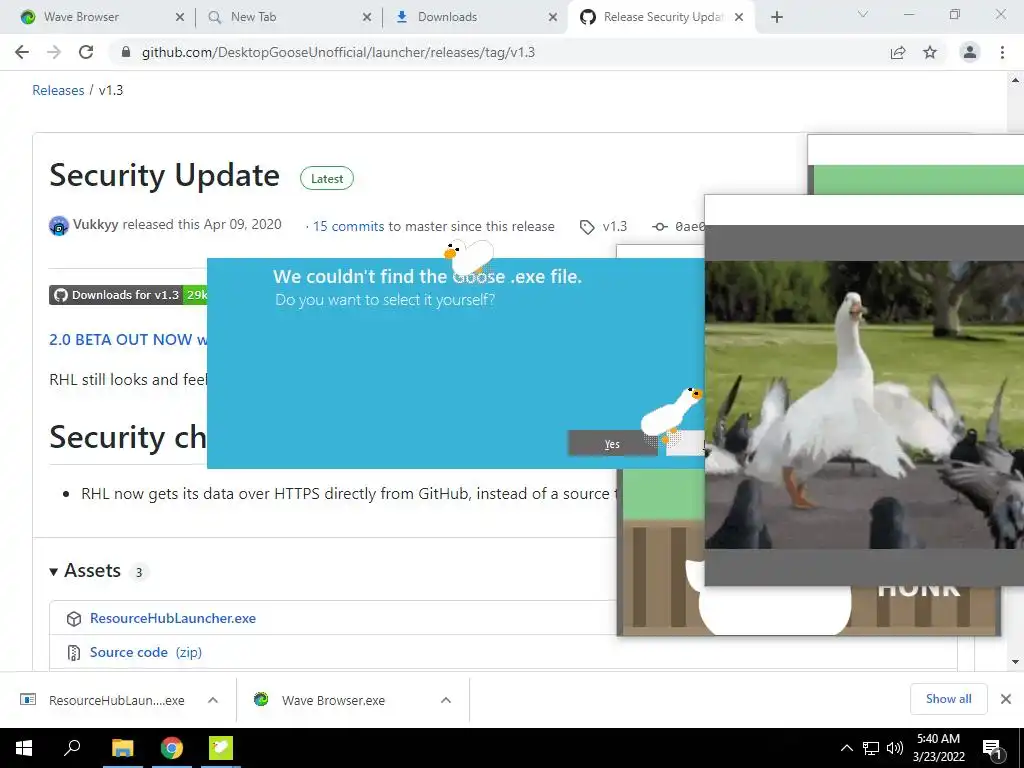Screen dimensions: 1024x768
Task: Click the green goose app taskbar icon
Action: pyautogui.click(x=221, y=748)
